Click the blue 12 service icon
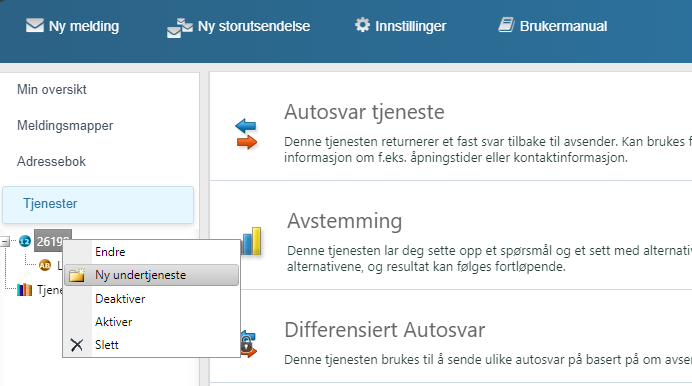 point(25,241)
